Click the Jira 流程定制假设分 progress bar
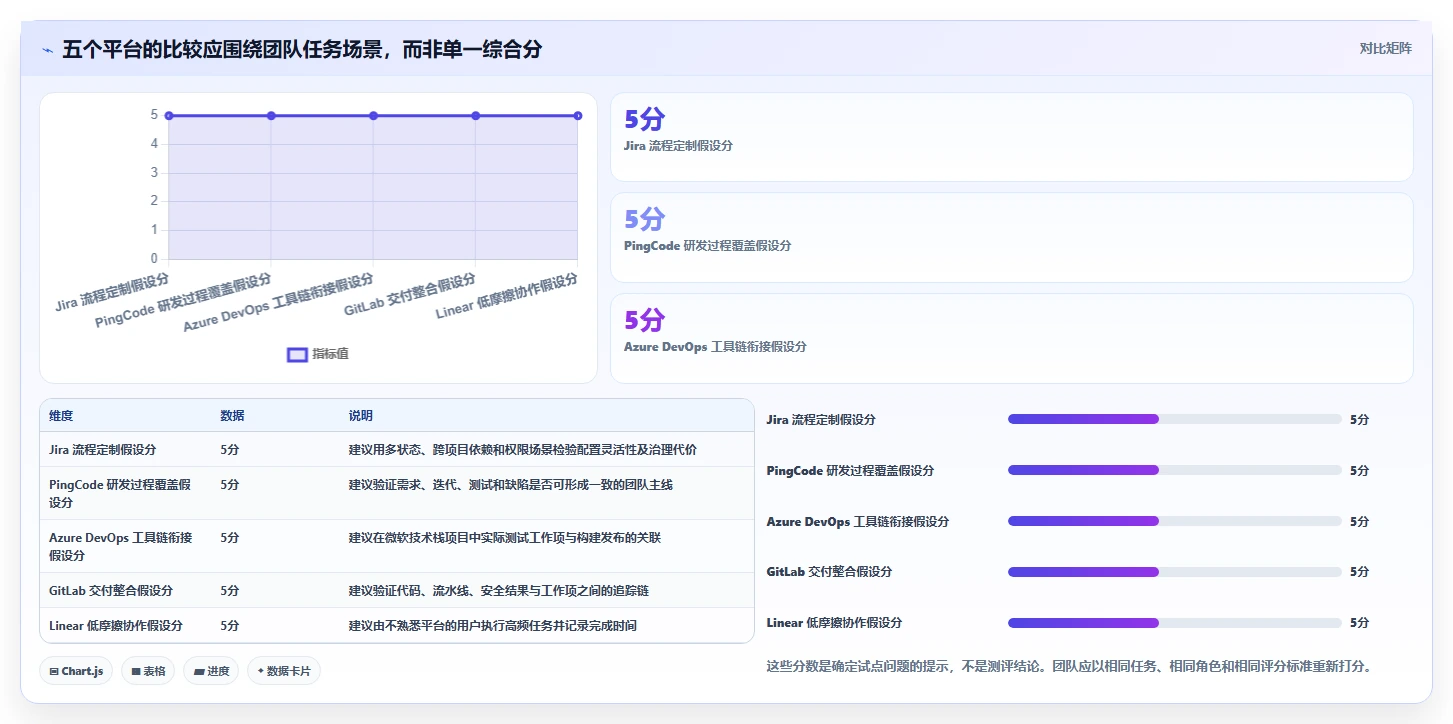 (1175, 419)
